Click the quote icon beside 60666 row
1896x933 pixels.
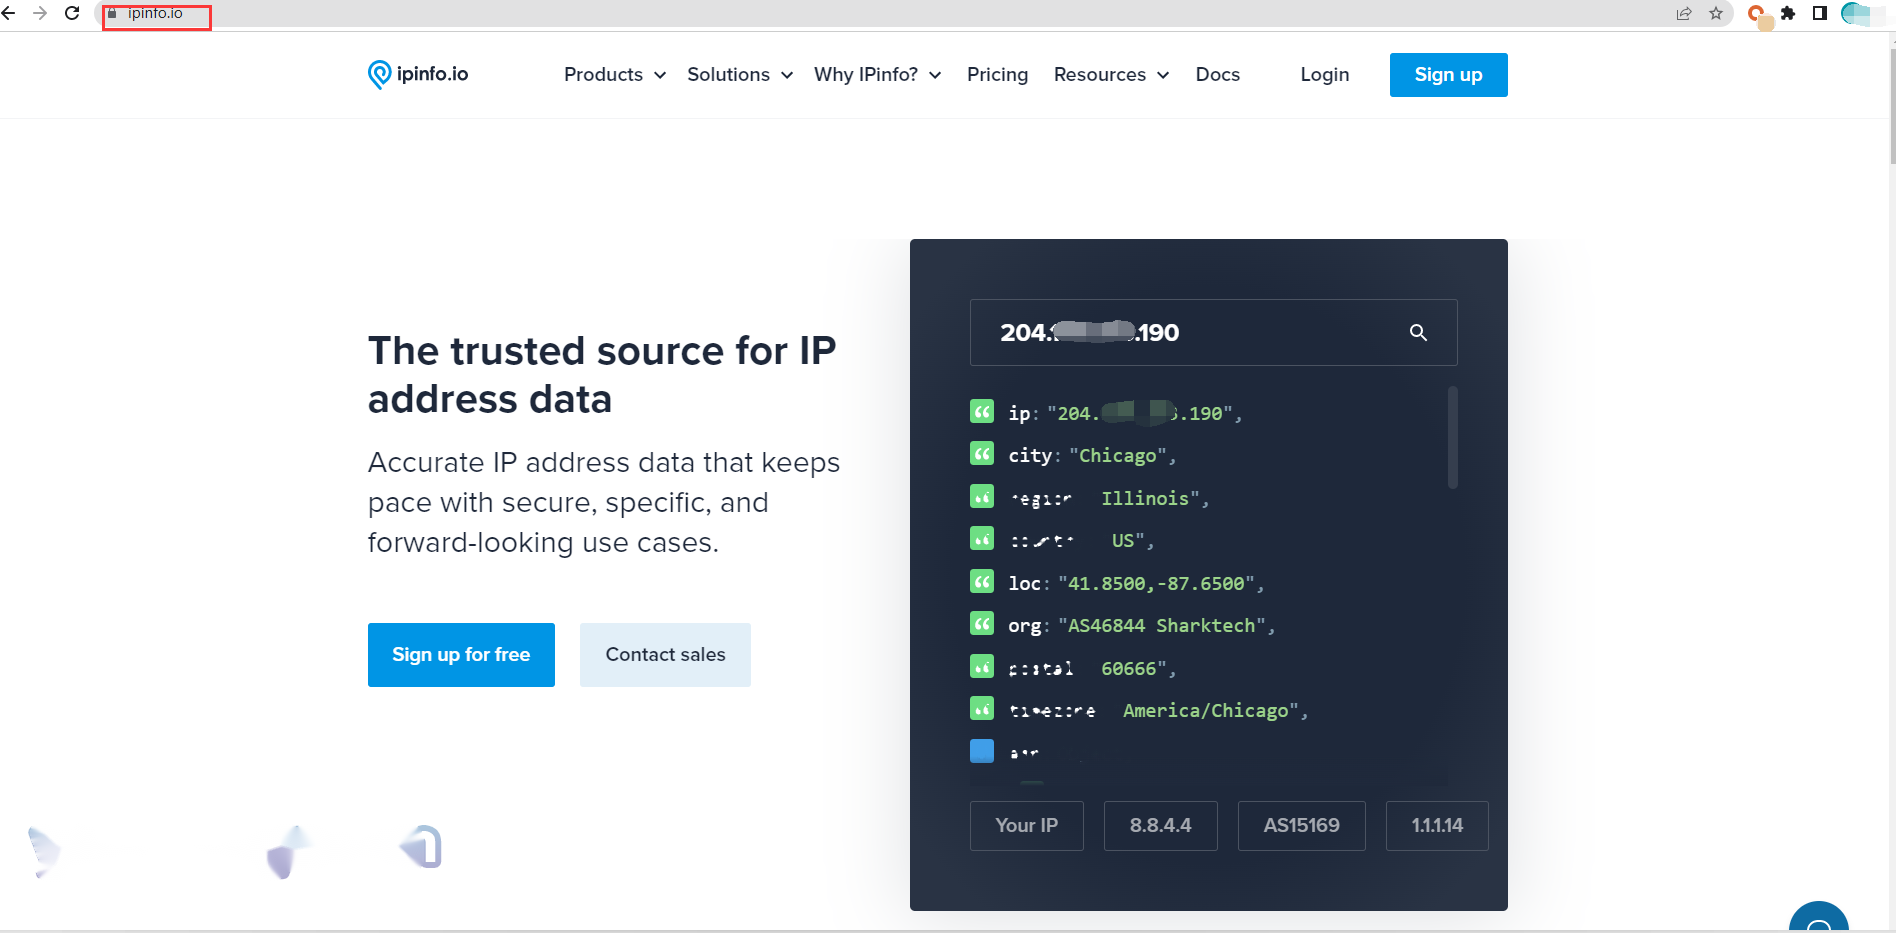click(982, 667)
